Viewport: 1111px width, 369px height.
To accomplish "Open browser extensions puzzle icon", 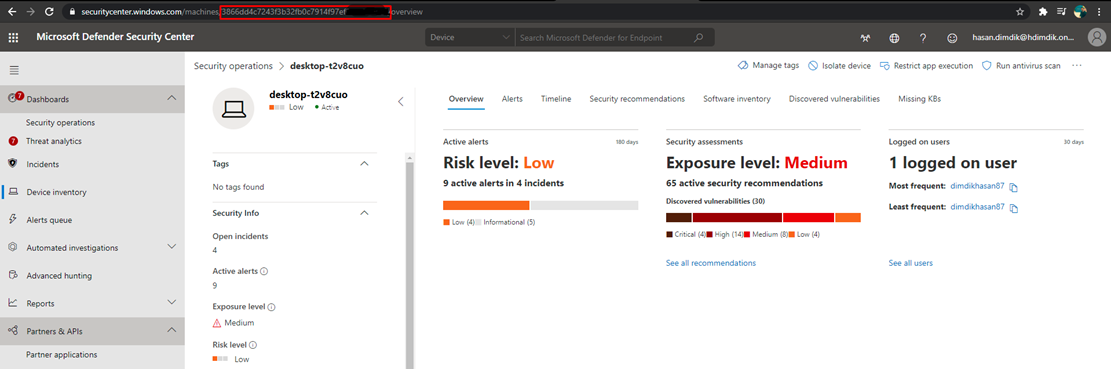I will (x=1042, y=11).
